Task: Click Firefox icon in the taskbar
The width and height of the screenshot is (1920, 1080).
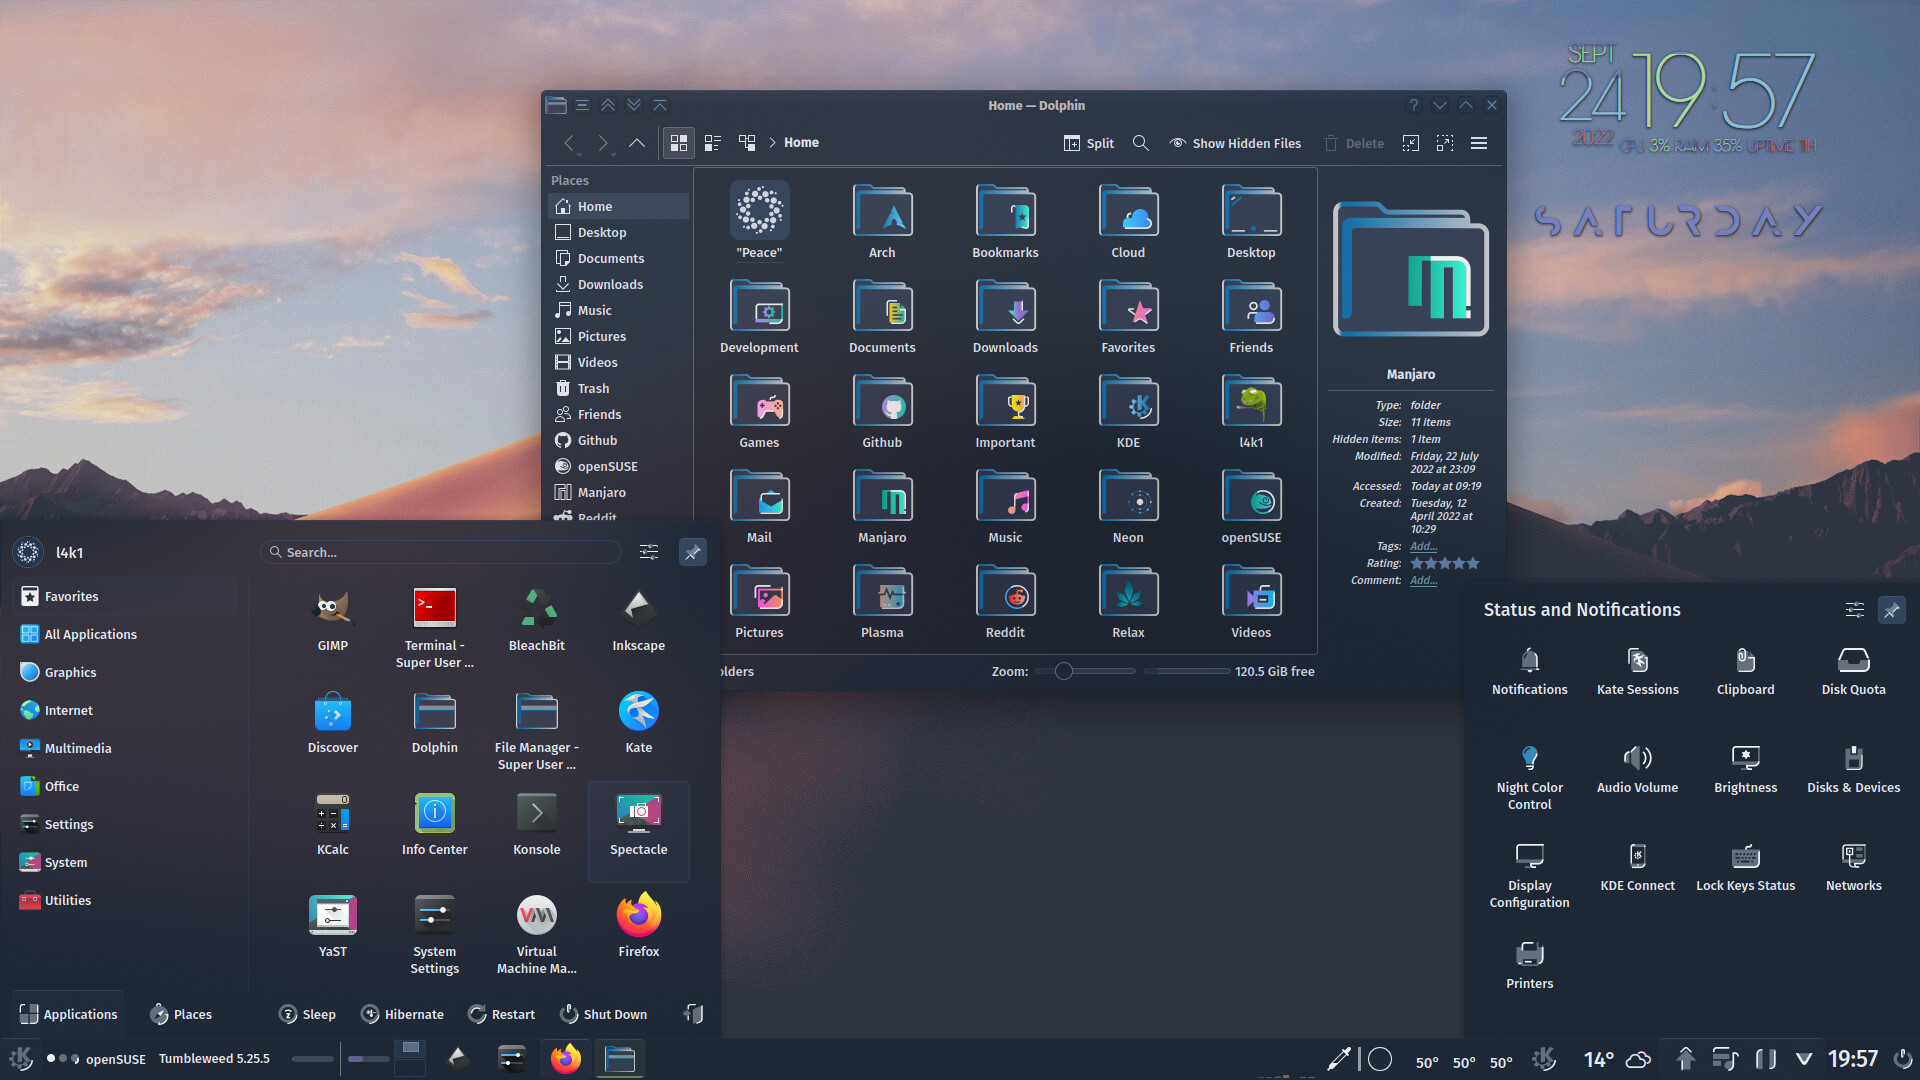Action: (x=566, y=1058)
